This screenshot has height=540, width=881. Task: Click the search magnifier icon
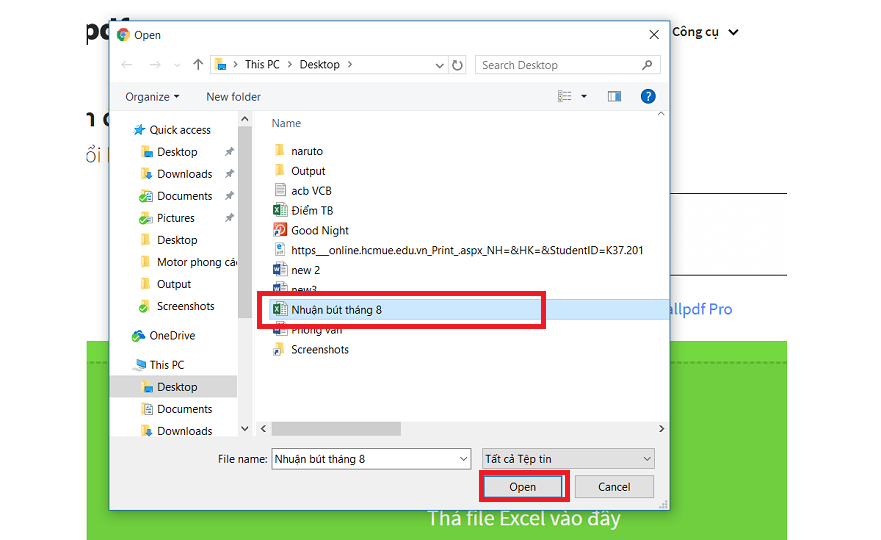coord(647,65)
